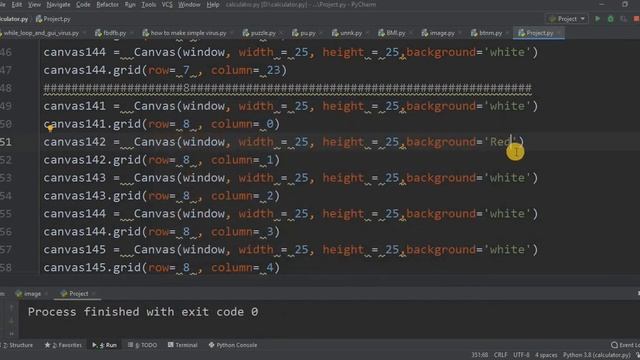This screenshot has width=640, height=360.
Task: Click the CRLF line separator status item
Action: click(500, 355)
